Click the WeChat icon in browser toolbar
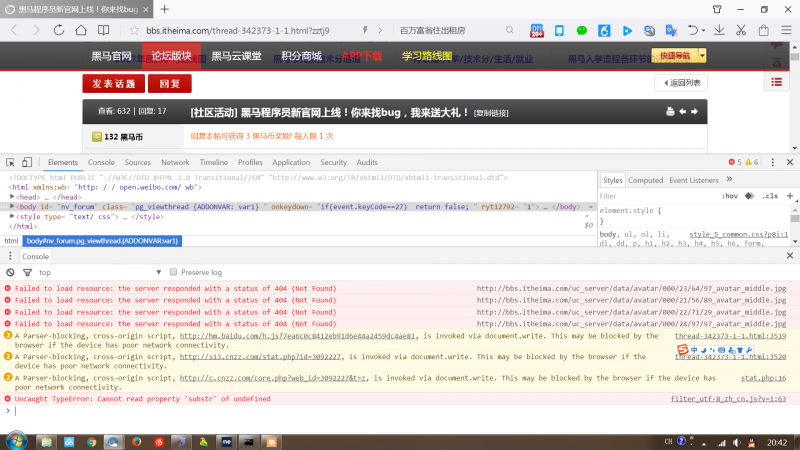 click(x=582, y=30)
